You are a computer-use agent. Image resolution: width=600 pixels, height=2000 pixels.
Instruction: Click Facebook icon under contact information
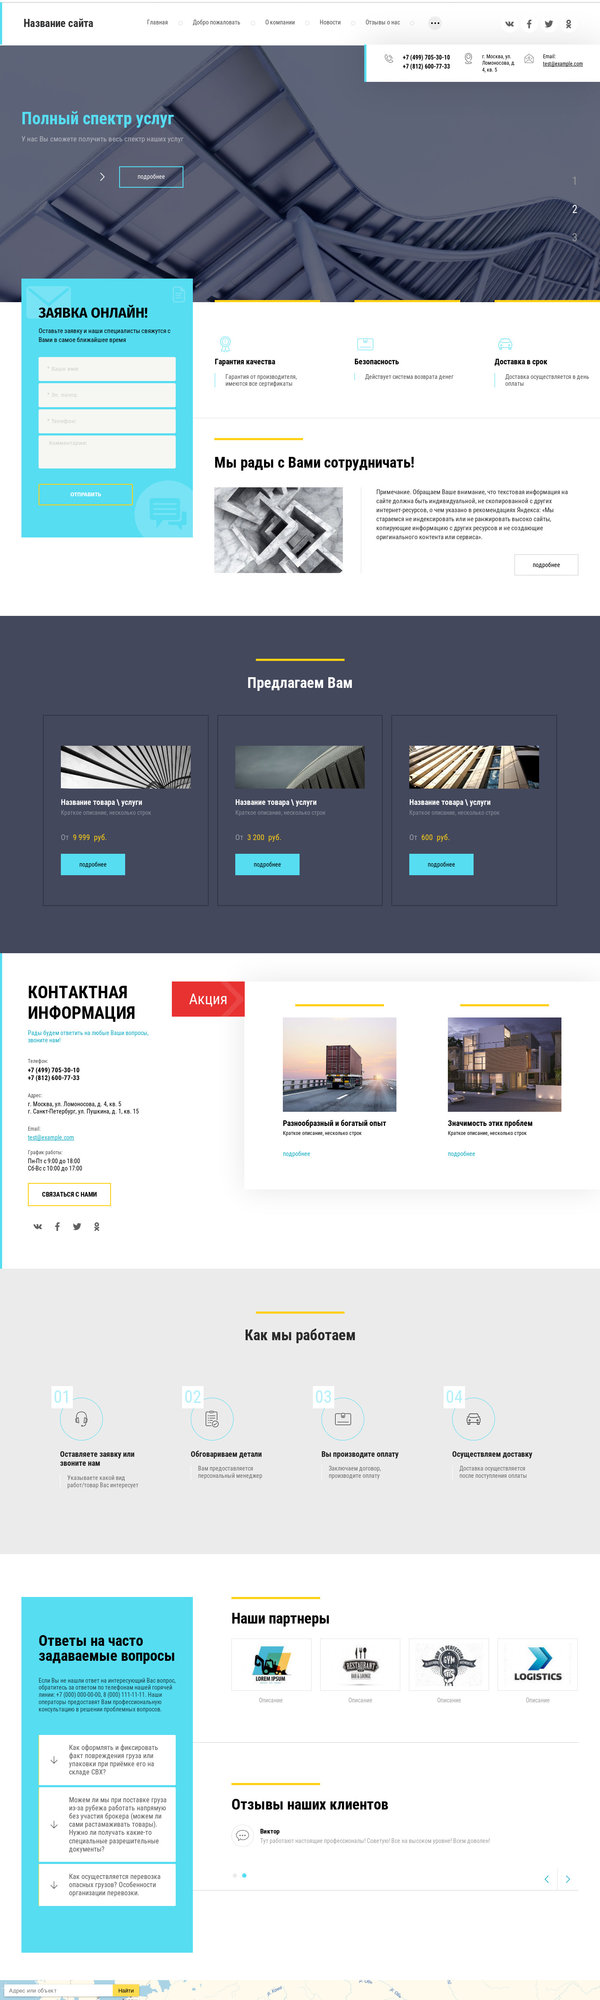tap(57, 1226)
